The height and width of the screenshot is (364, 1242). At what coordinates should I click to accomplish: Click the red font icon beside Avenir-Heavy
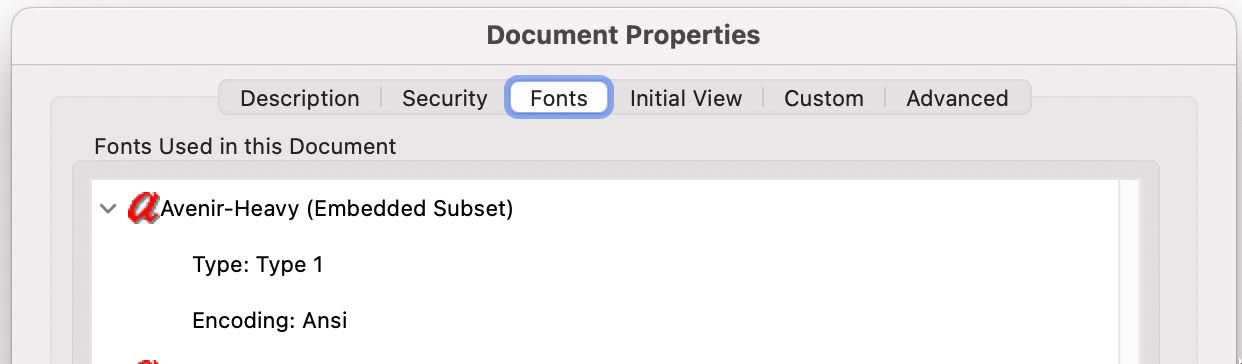(x=144, y=209)
